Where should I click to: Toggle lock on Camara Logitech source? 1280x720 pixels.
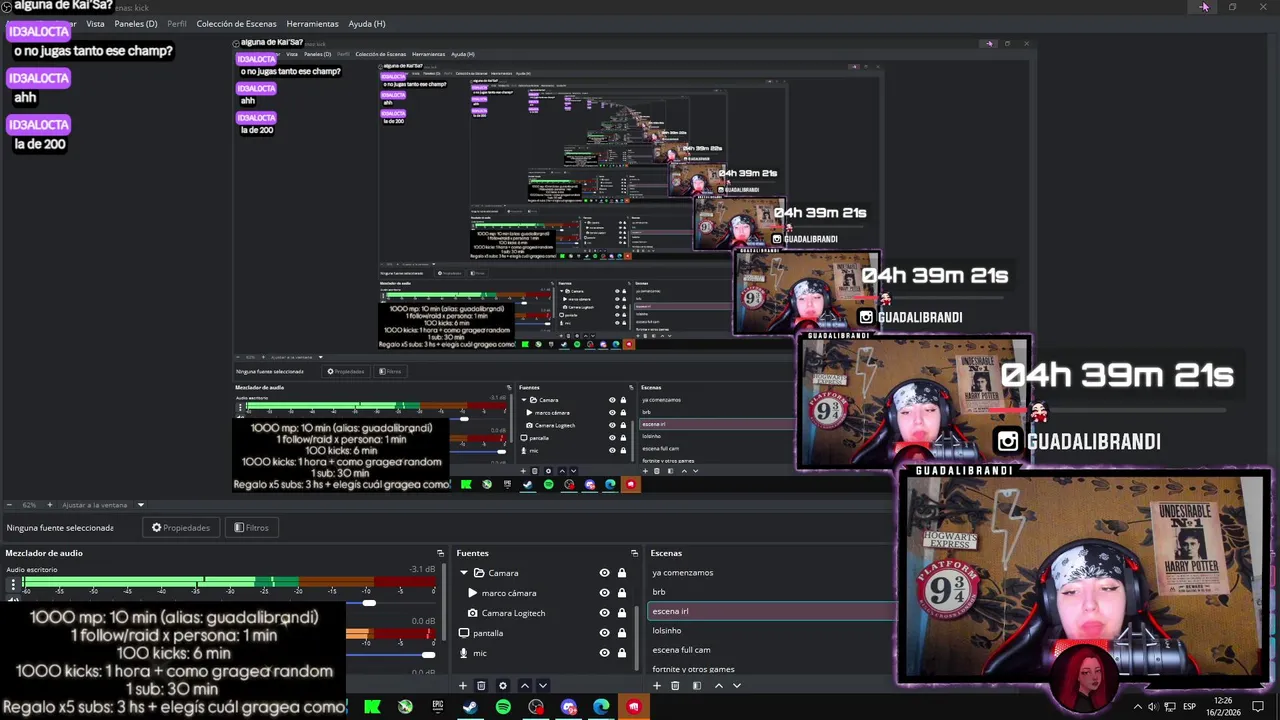621,613
